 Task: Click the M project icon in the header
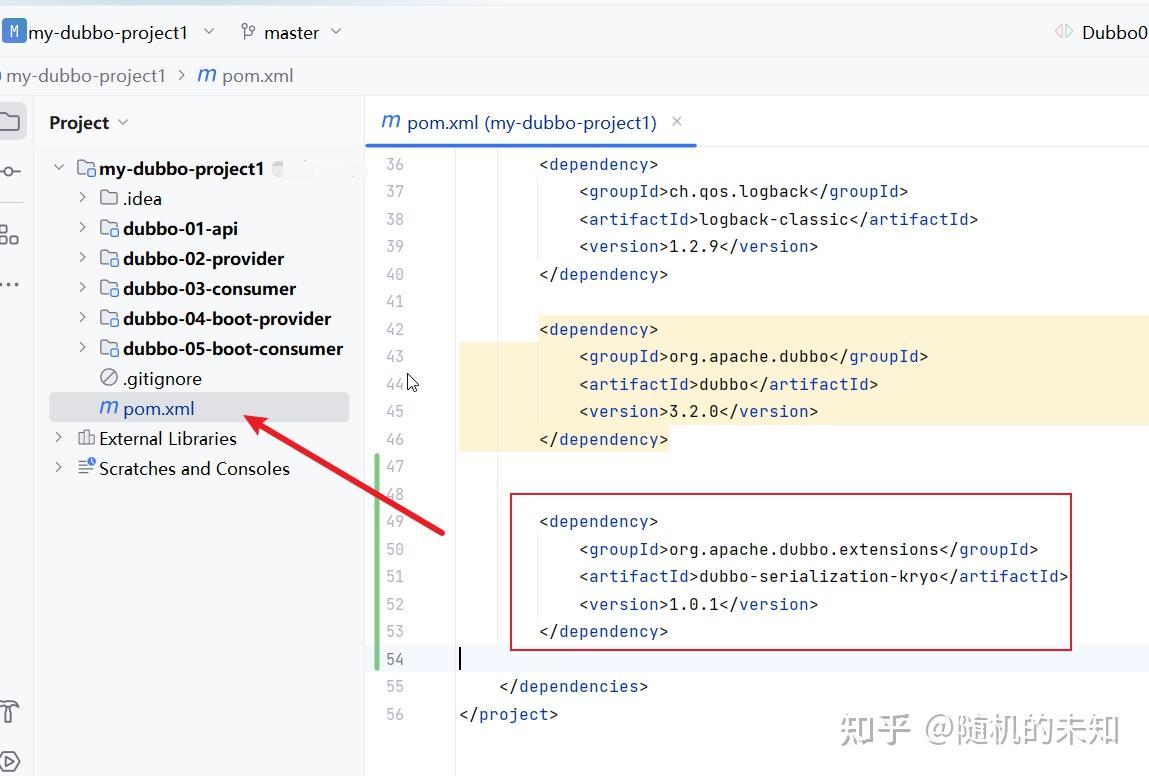pos(13,31)
